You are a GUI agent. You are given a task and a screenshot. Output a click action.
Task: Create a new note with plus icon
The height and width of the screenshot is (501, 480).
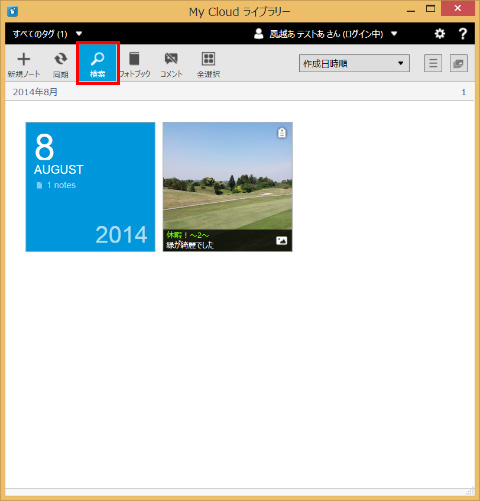point(24,65)
